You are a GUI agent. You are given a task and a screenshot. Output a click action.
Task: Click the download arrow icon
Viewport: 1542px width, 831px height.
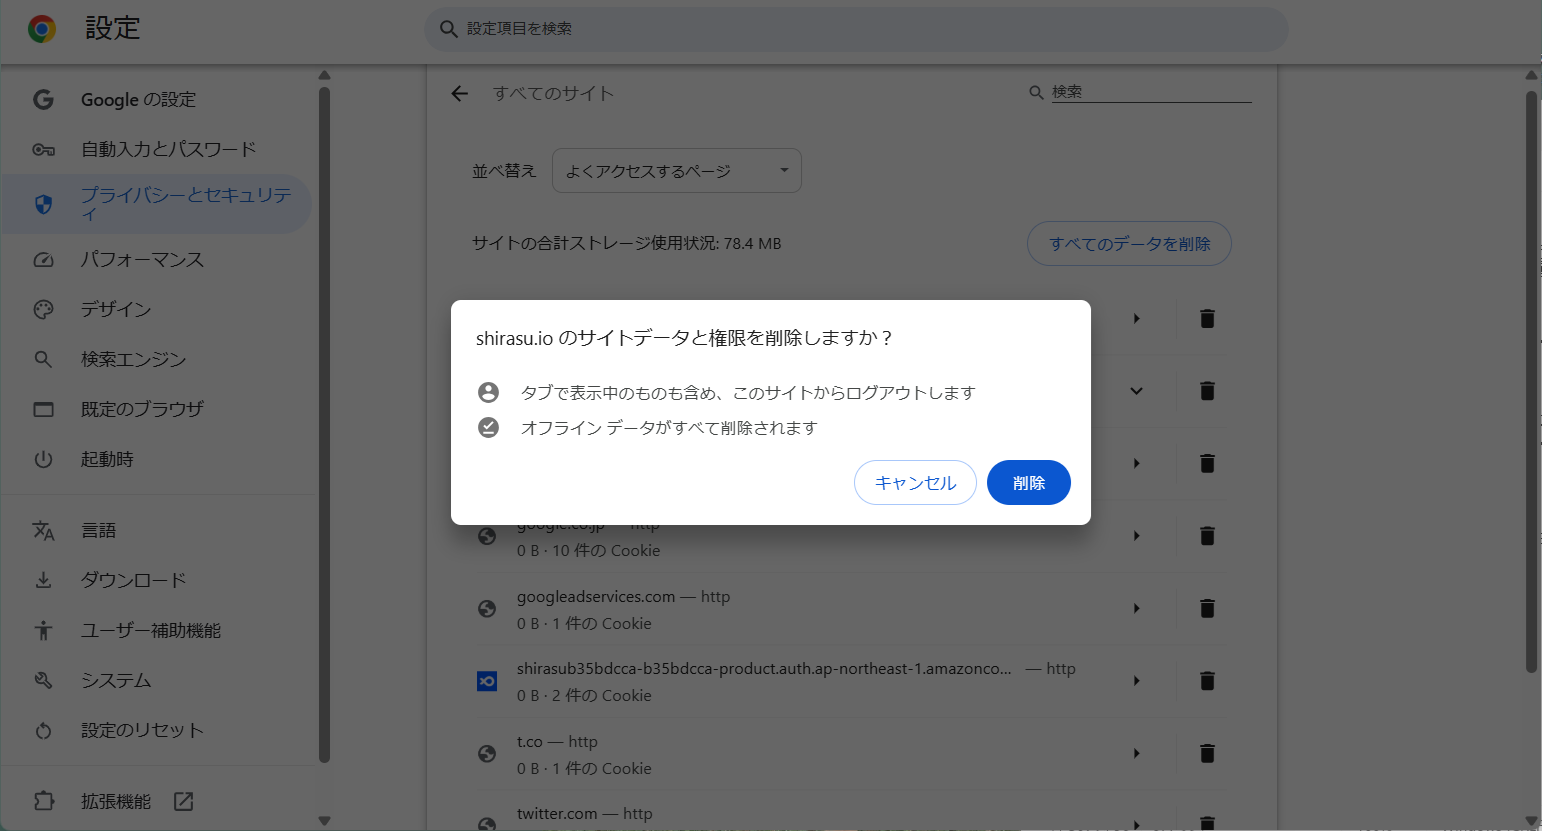coord(43,580)
